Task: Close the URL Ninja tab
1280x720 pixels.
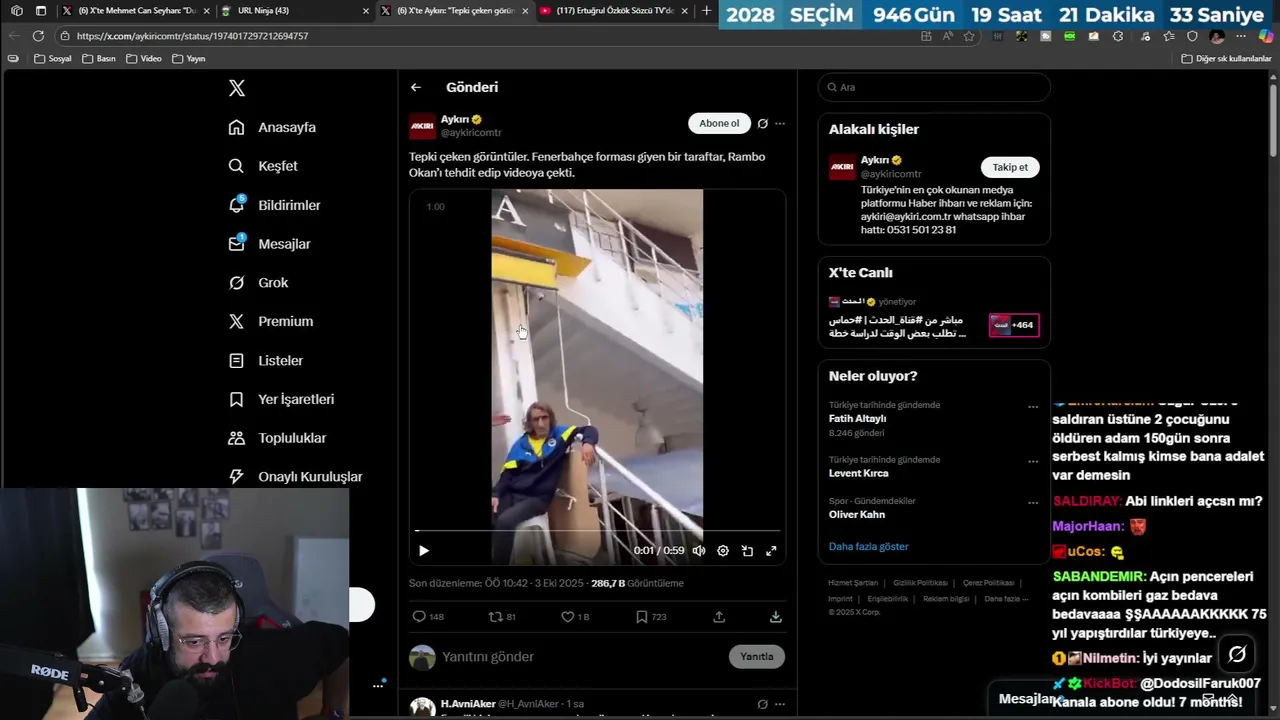Action: pyautogui.click(x=365, y=11)
